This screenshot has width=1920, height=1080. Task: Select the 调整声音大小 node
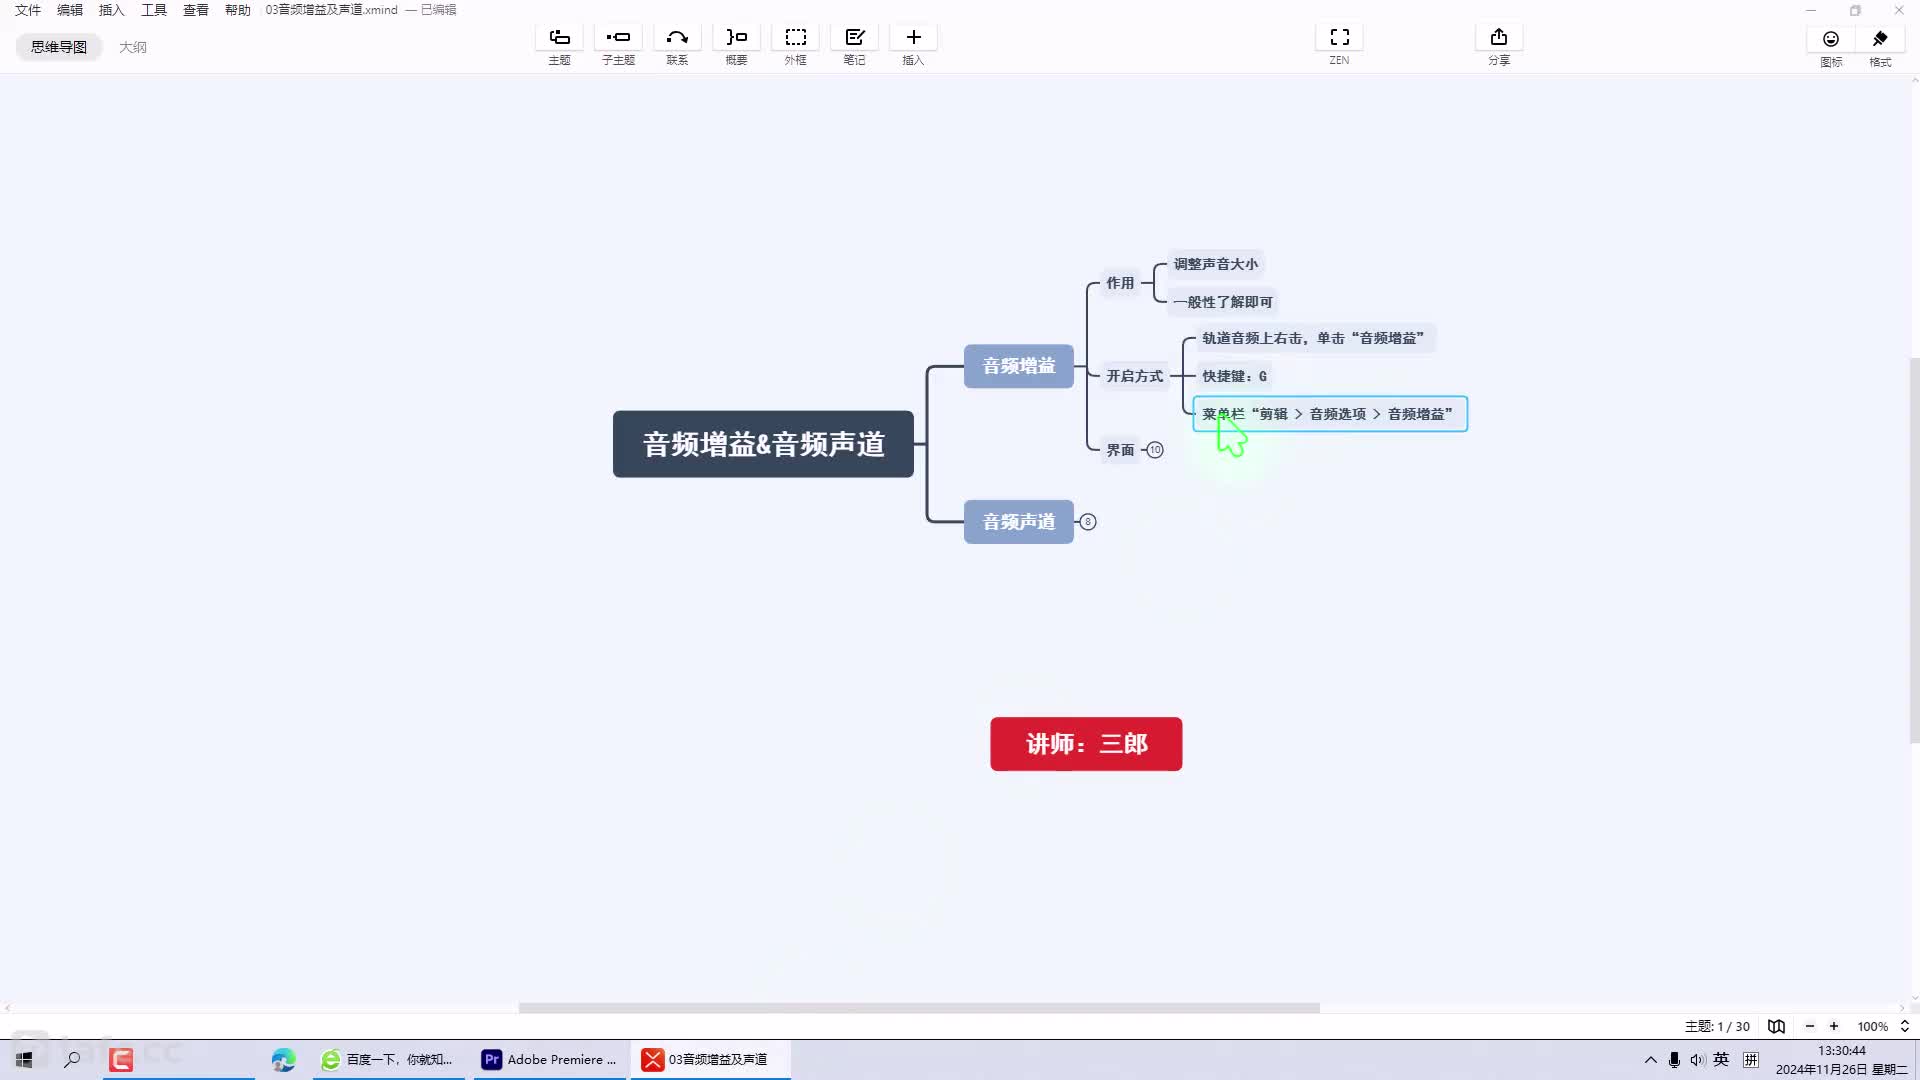coord(1216,264)
